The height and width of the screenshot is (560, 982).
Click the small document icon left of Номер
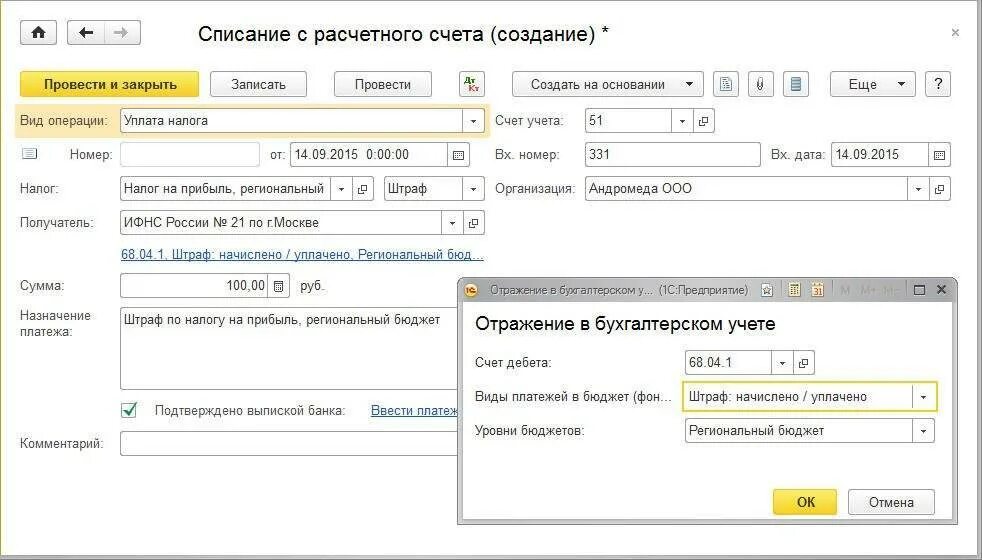(29, 153)
